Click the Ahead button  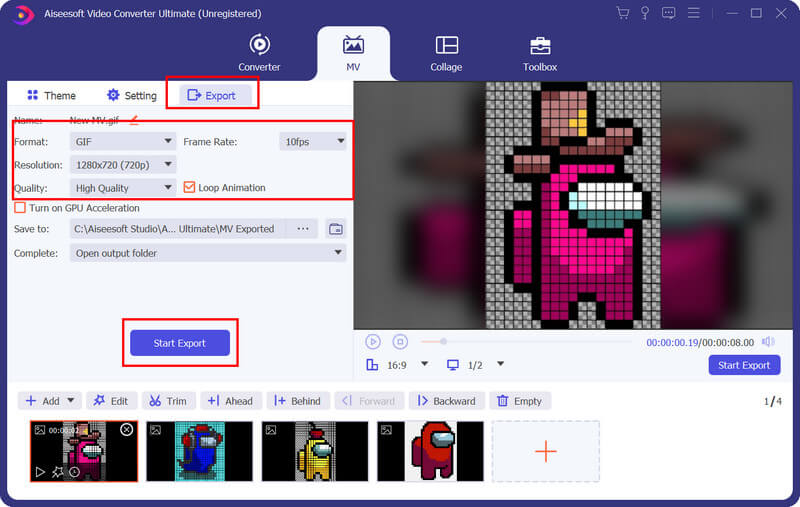point(231,401)
